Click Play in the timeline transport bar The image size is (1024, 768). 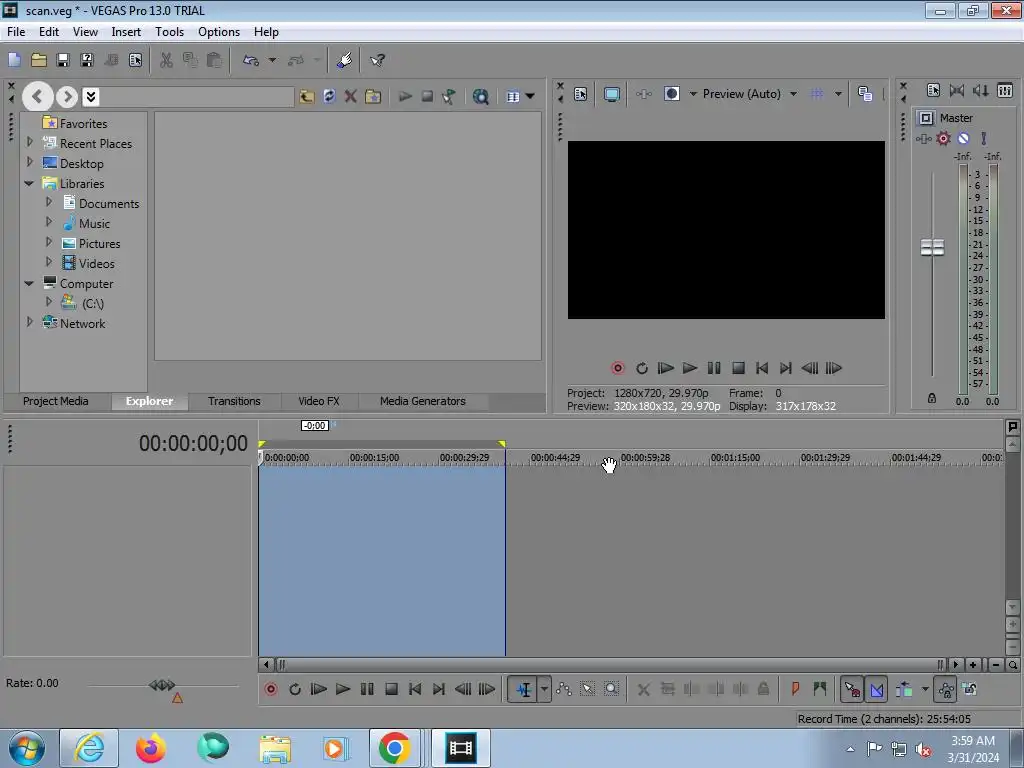[342, 689]
